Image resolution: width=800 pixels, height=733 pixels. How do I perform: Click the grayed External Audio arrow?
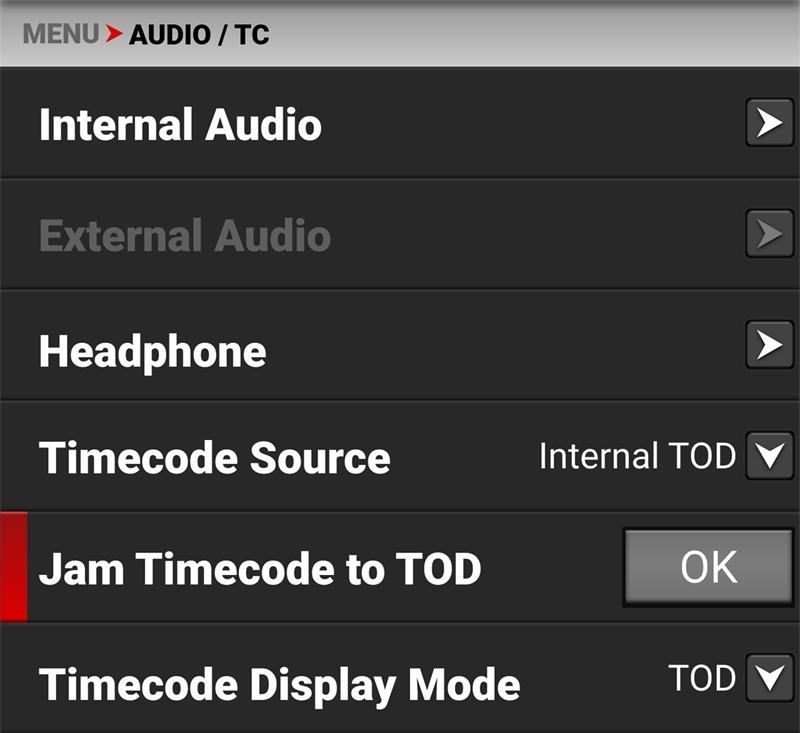coord(769,235)
